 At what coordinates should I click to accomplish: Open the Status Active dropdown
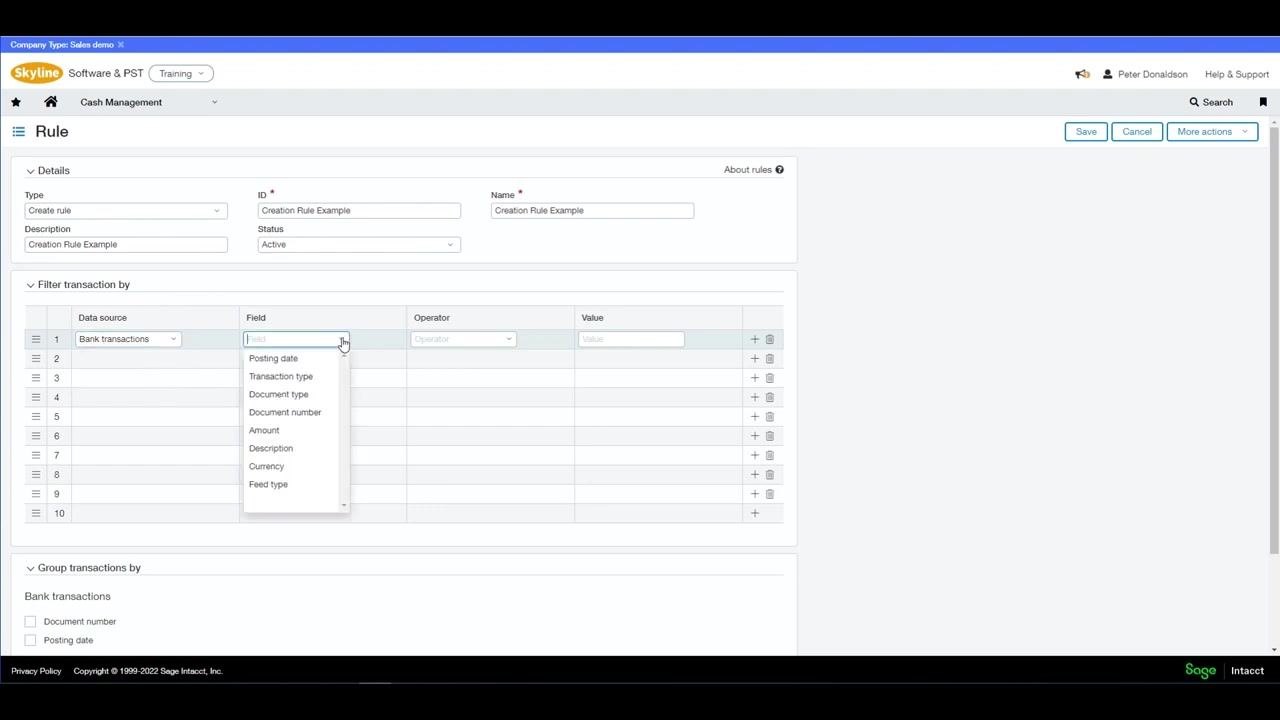[359, 245]
